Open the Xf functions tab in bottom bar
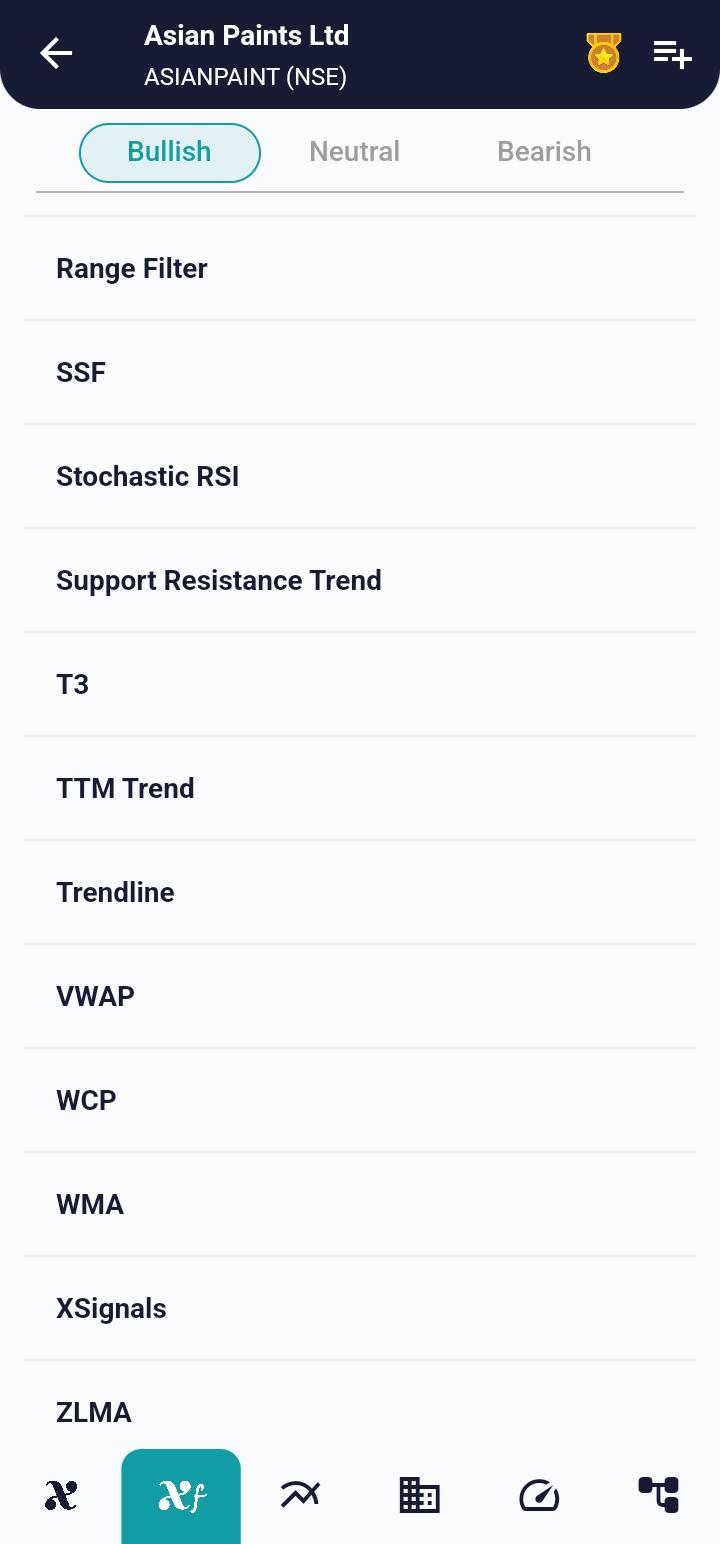This screenshot has width=720, height=1544. (x=180, y=1494)
